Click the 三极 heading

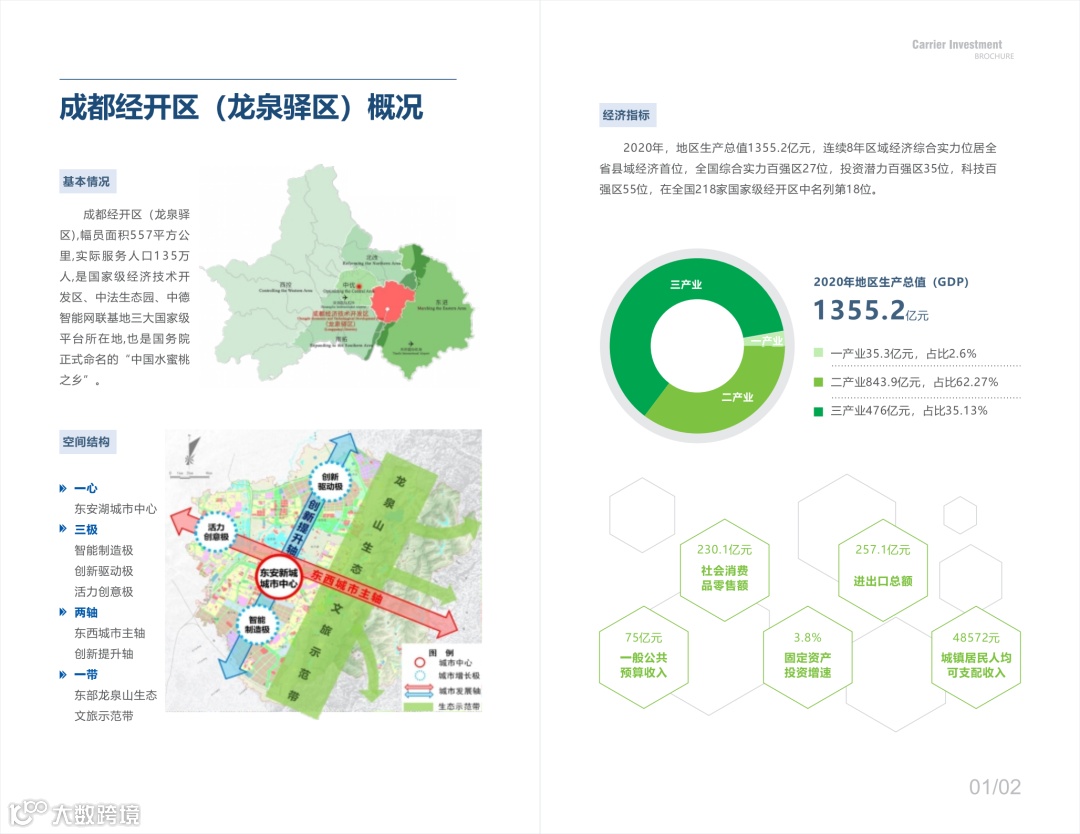pos(86,530)
